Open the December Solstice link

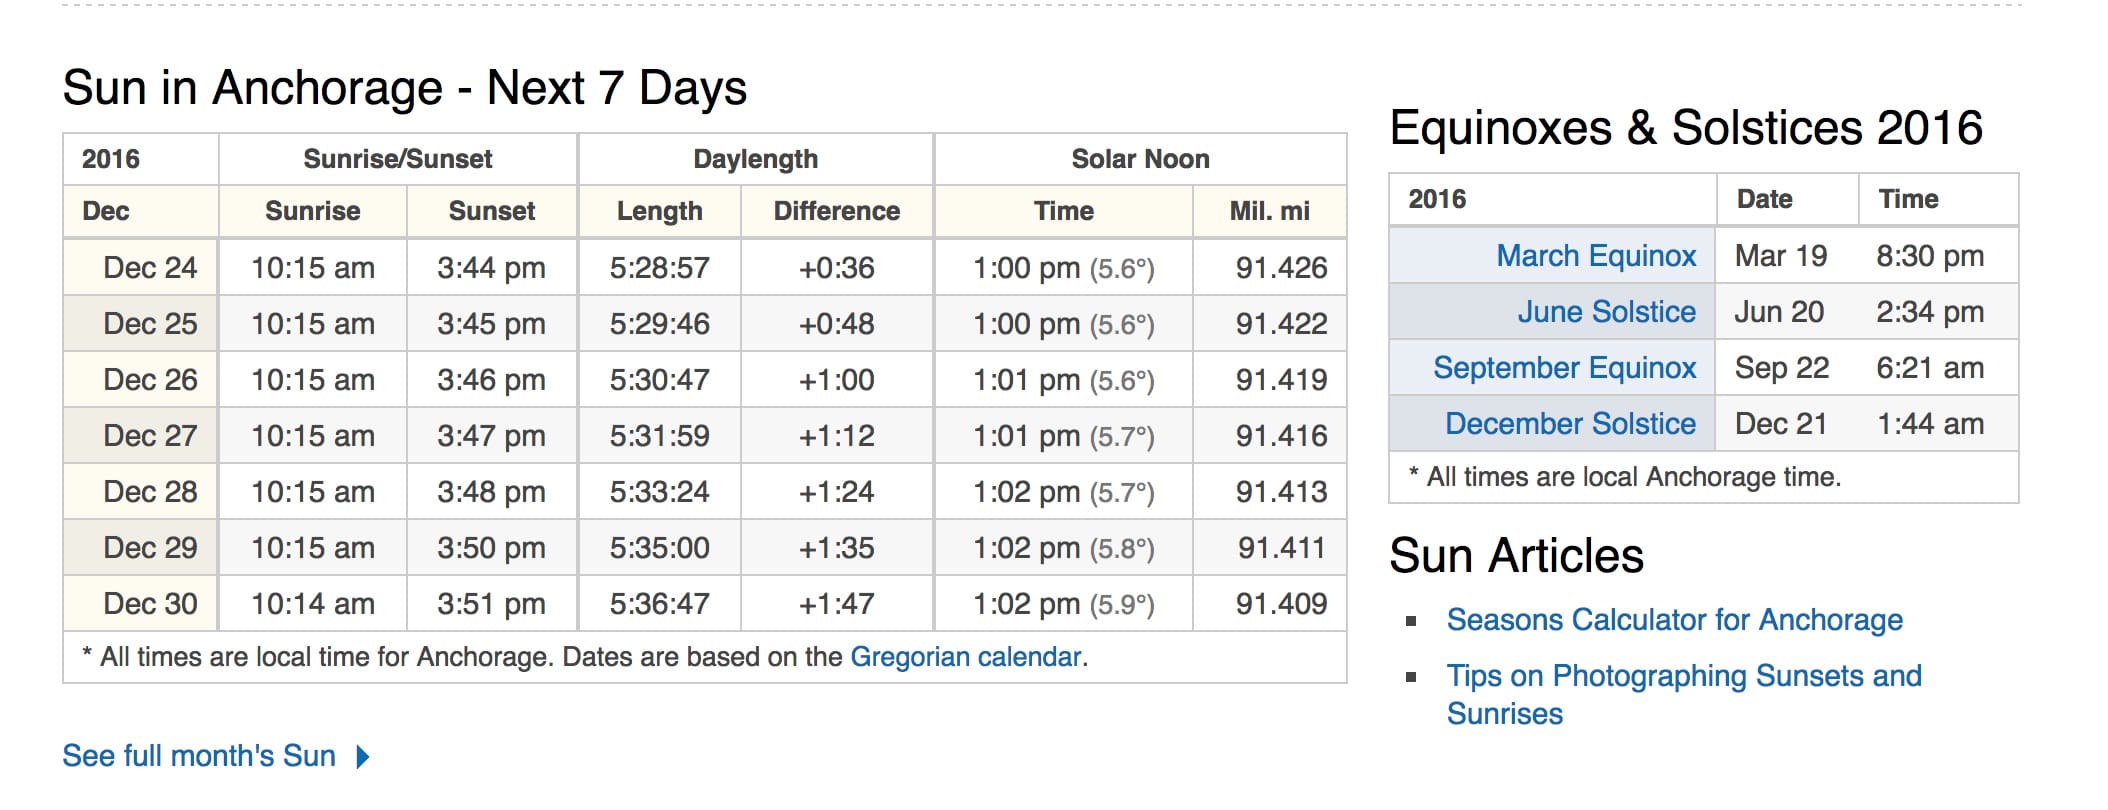click(x=1571, y=424)
